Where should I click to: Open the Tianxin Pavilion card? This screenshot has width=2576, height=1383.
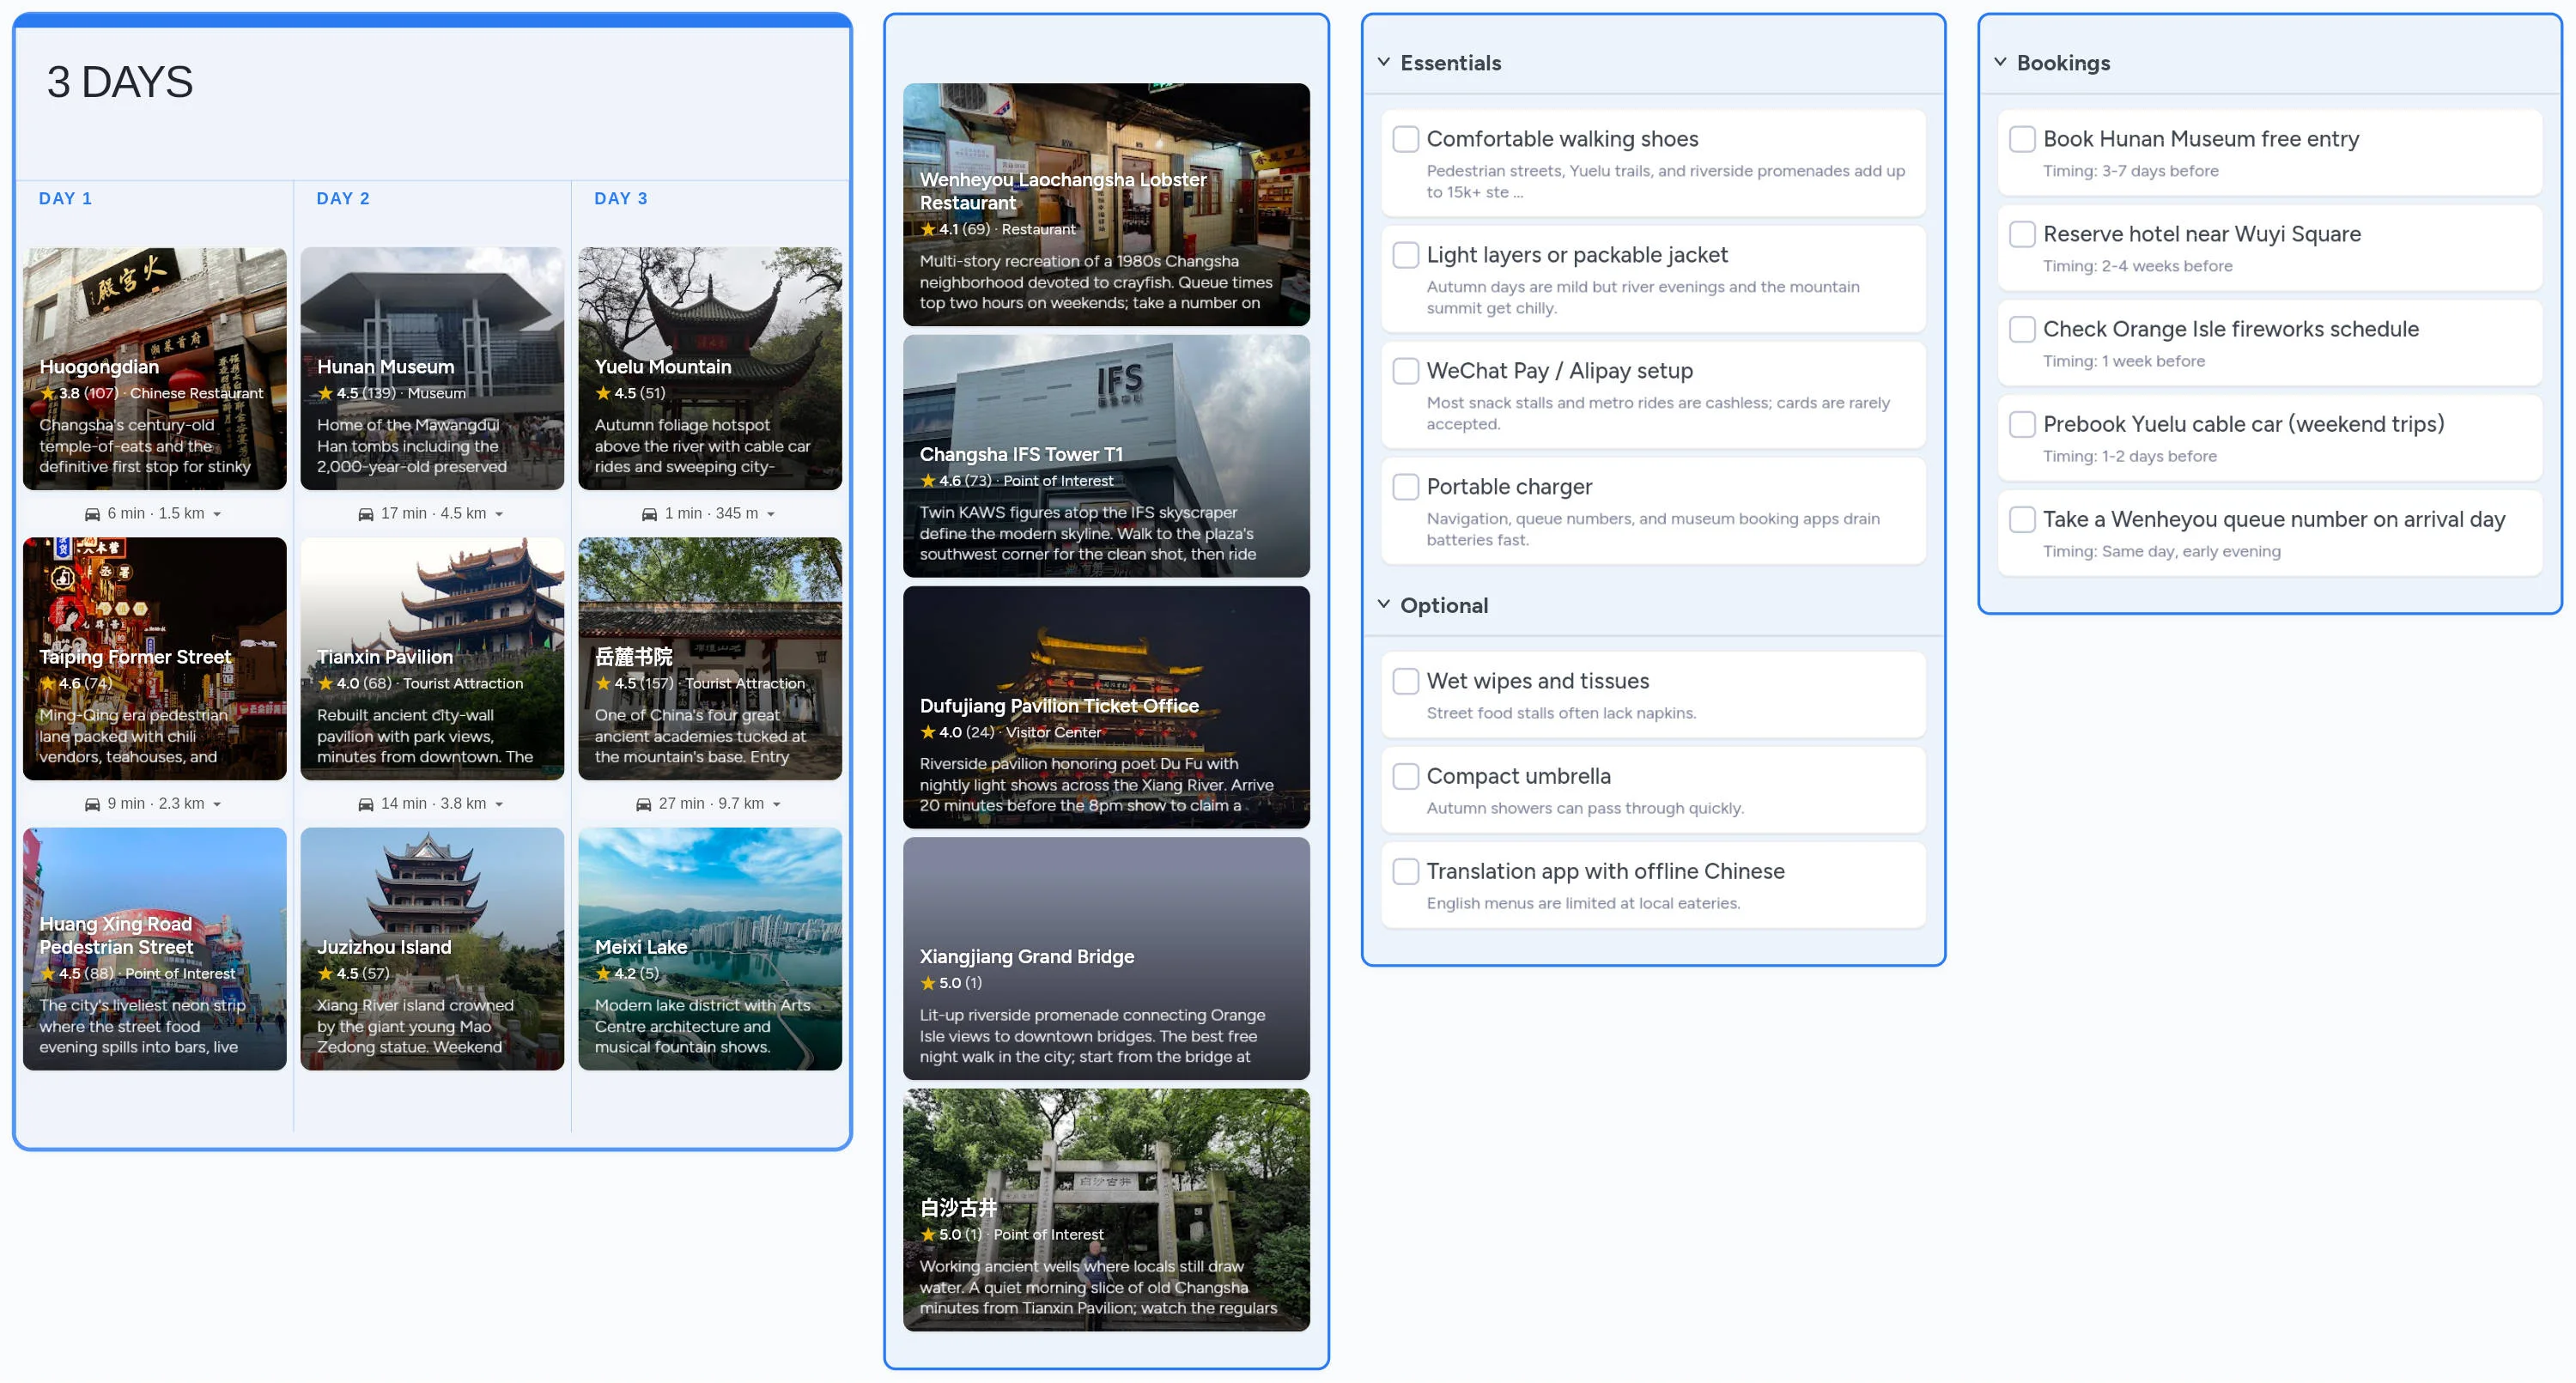[432, 659]
